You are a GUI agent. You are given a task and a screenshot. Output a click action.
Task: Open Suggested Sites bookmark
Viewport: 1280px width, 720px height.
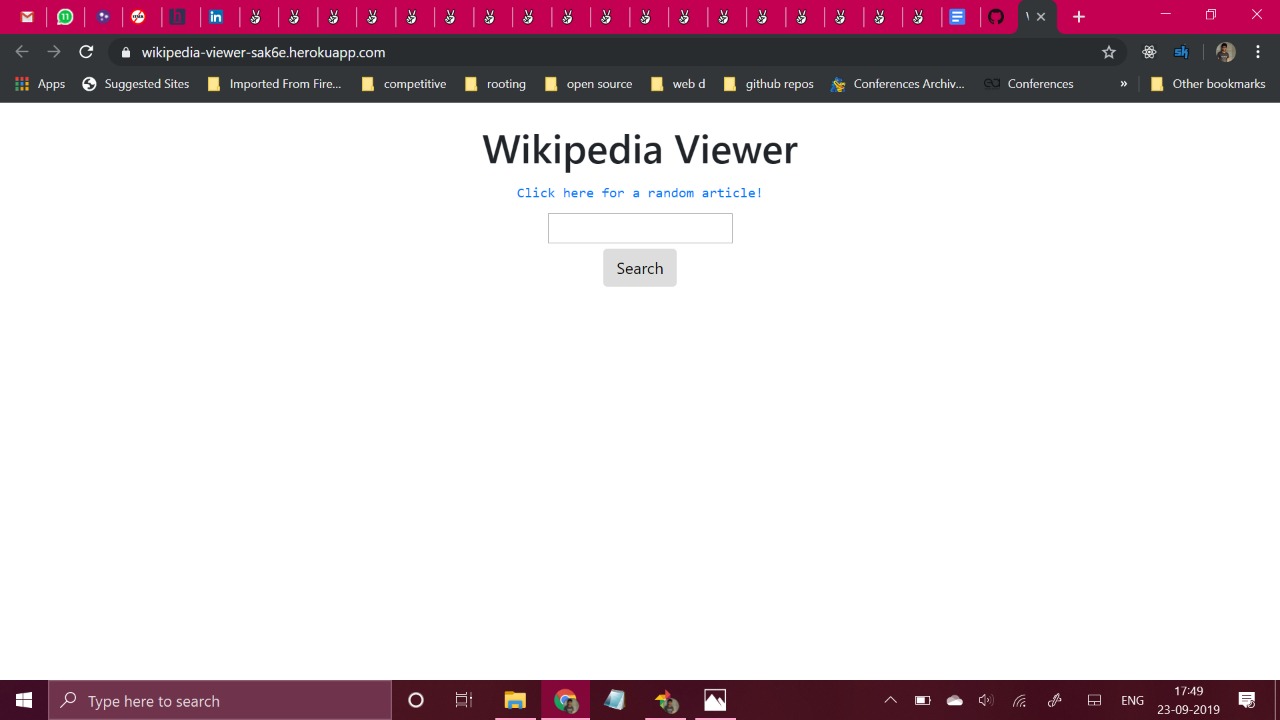coord(136,84)
